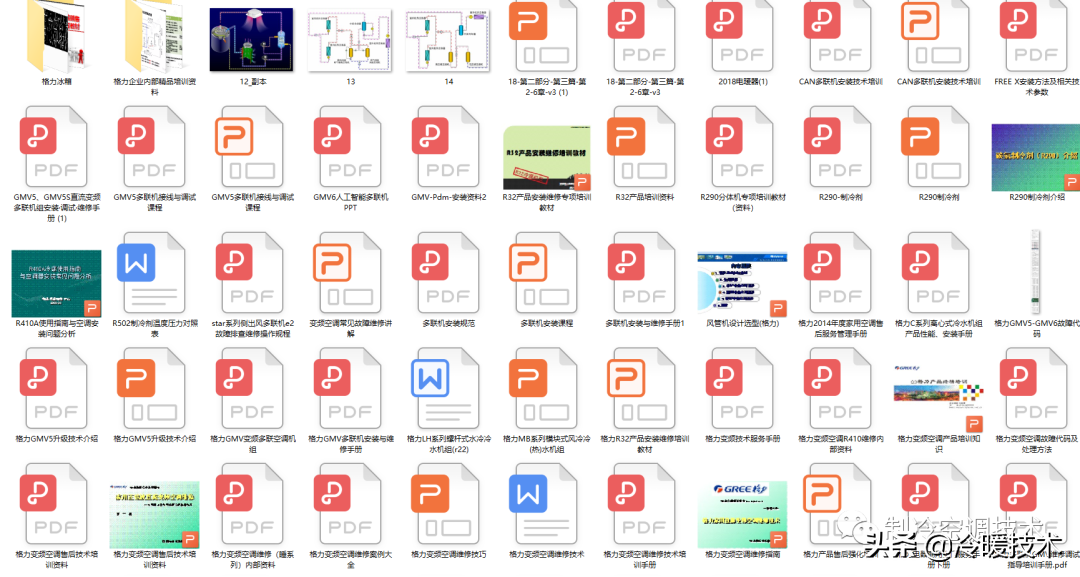Open 格力GMV多联机安装与维修手册 PDF

coord(350,388)
